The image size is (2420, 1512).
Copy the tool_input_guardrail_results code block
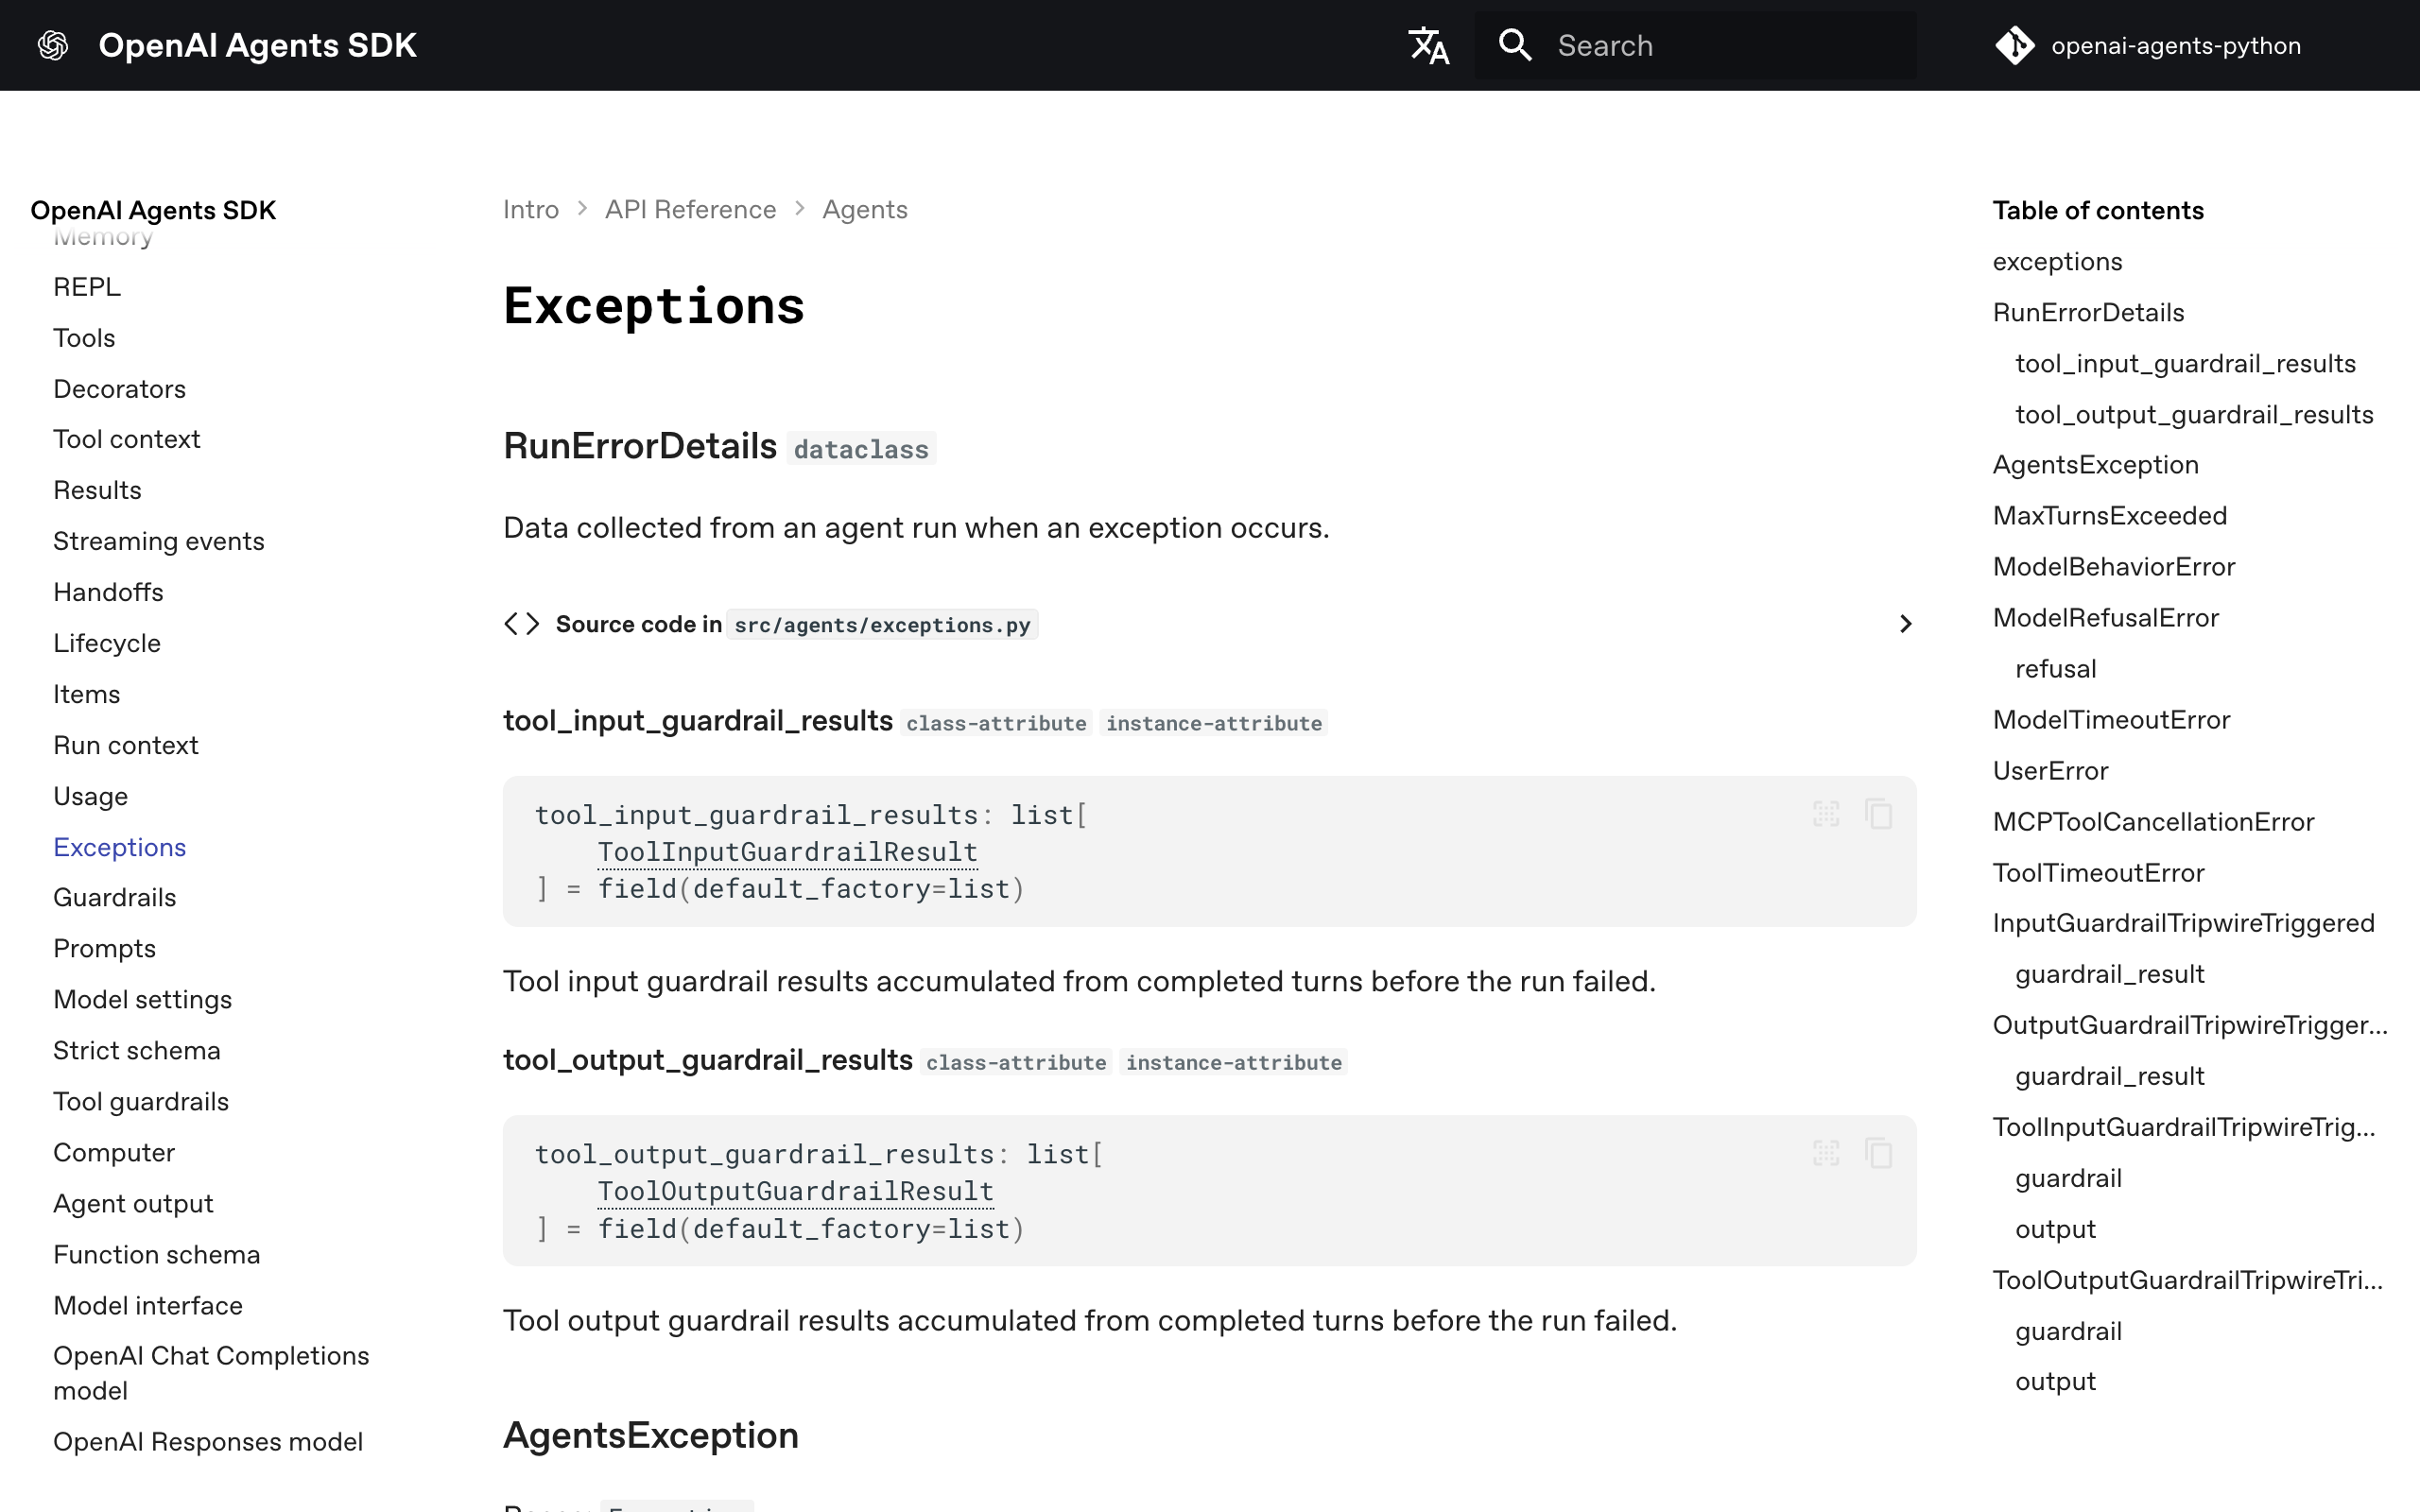[x=1879, y=814]
